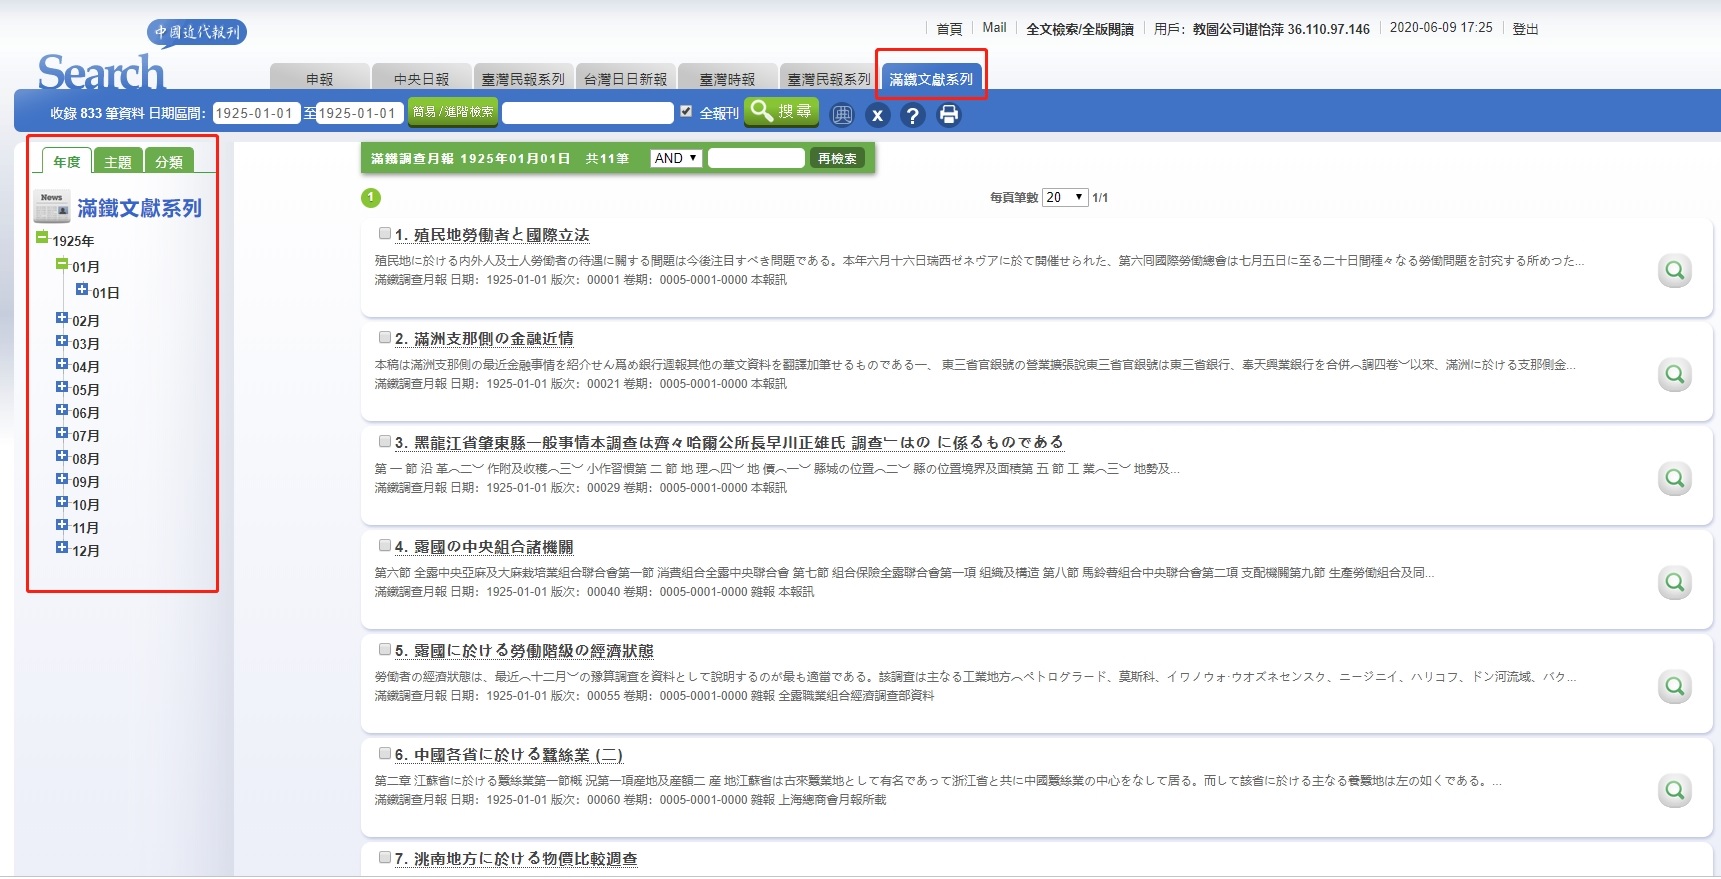Open the 每頁筆數 per-page dropdown
The image size is (1721, 879).
pyautogui.click(x=1064, y=197)
